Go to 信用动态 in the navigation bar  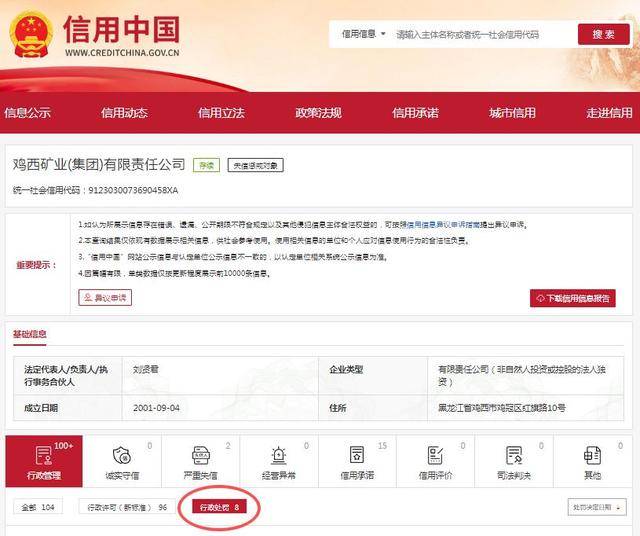click(124, 113)
